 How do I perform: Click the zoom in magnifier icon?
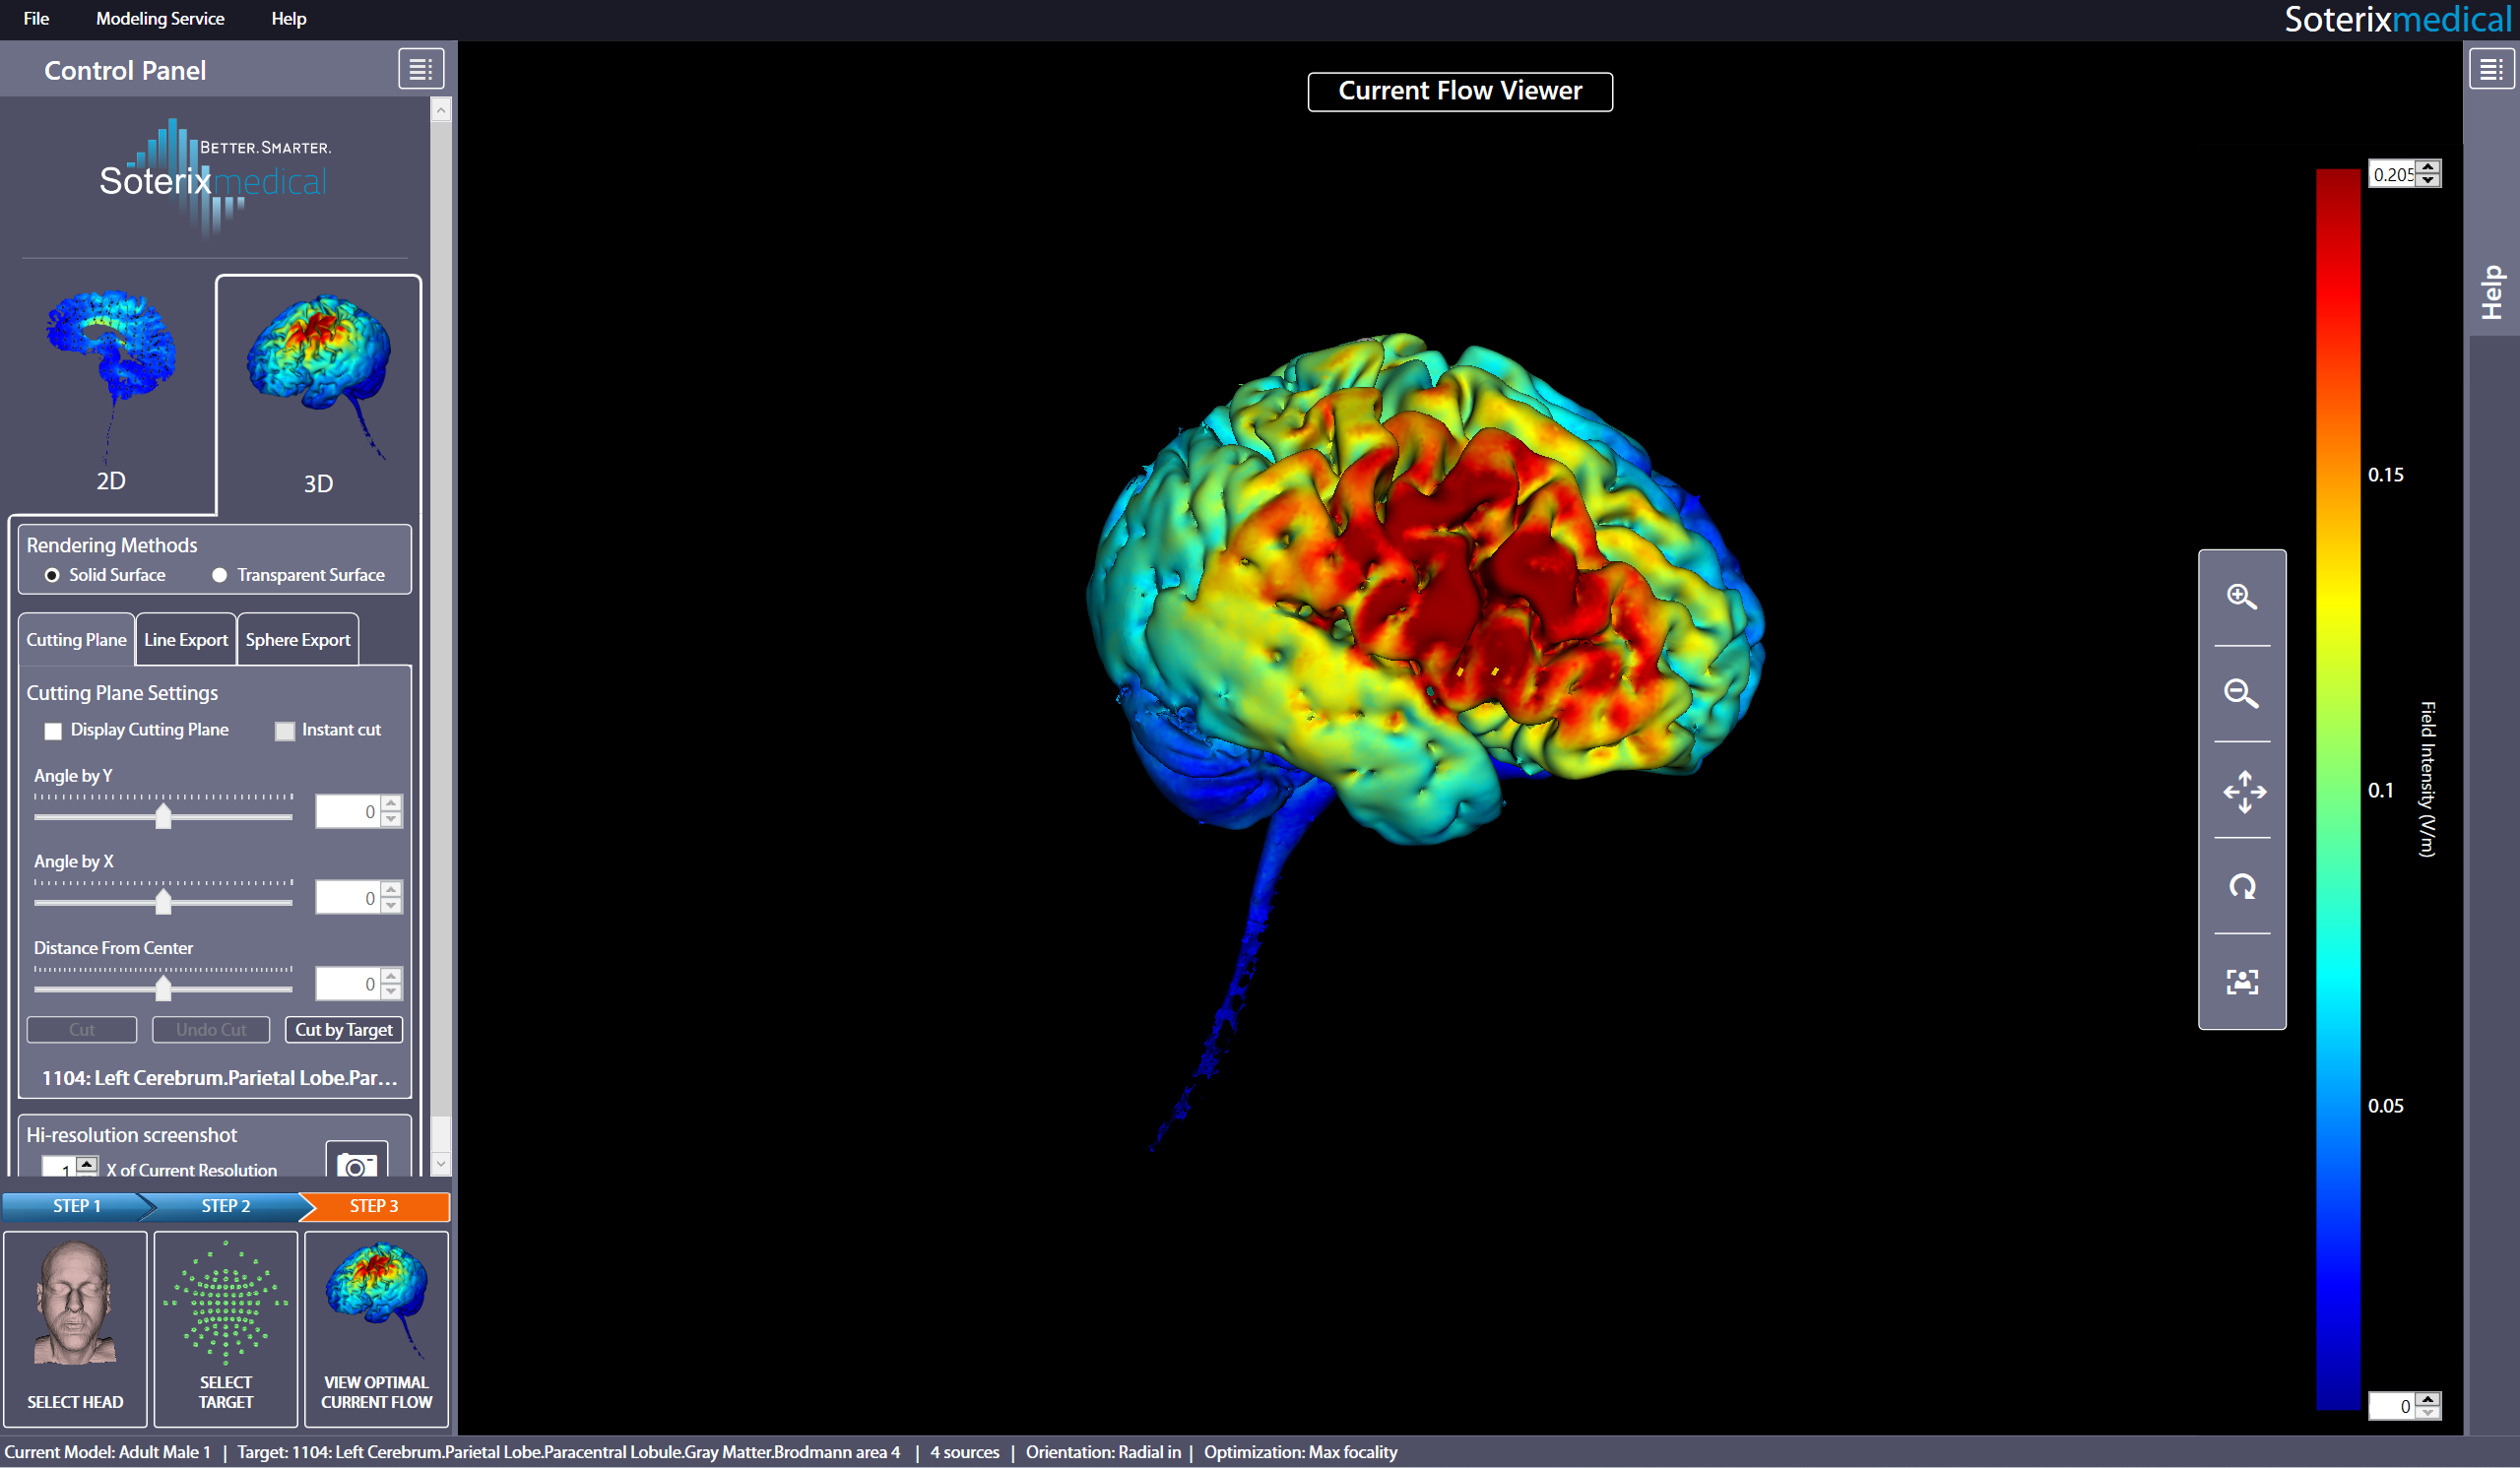point(2241,597)
